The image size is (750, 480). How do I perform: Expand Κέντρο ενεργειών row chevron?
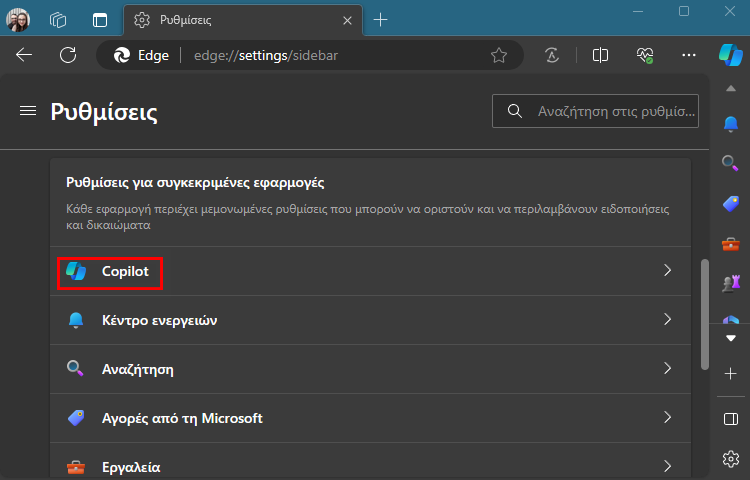click(x=668, y=319)
